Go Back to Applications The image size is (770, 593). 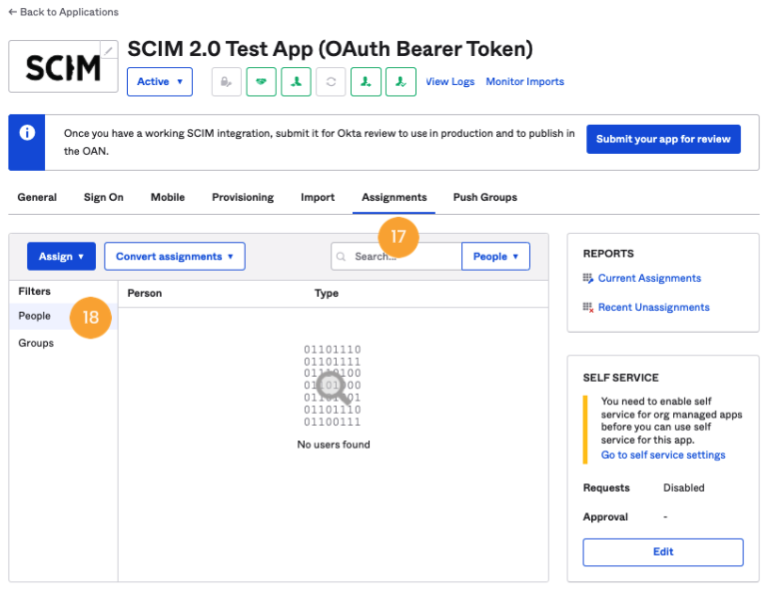click(x=63, y=12)
